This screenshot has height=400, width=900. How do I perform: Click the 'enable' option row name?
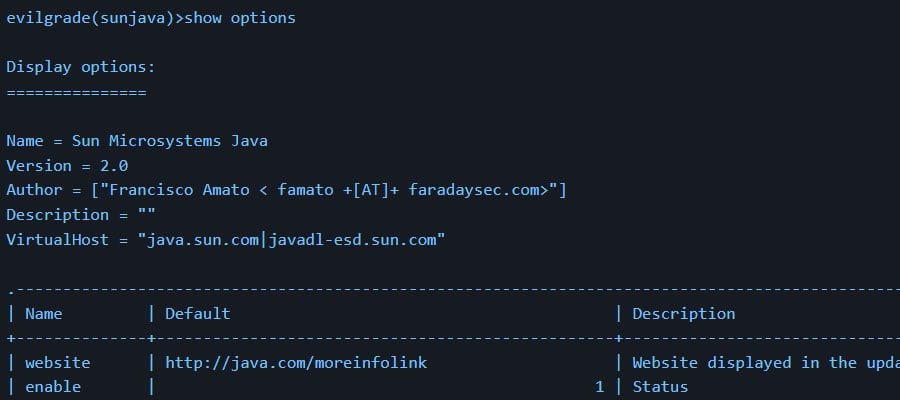(x=53, y=387)
